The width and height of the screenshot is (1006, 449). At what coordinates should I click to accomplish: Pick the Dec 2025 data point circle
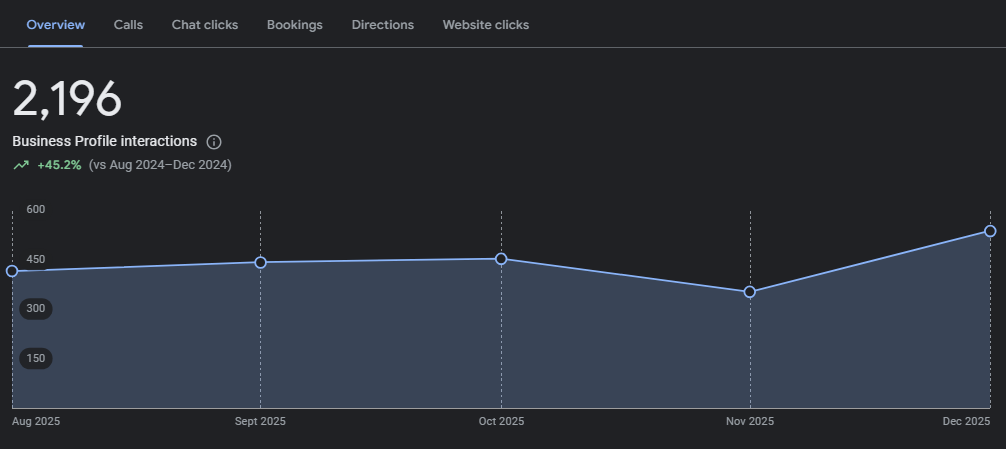click(x=990, y=231)
